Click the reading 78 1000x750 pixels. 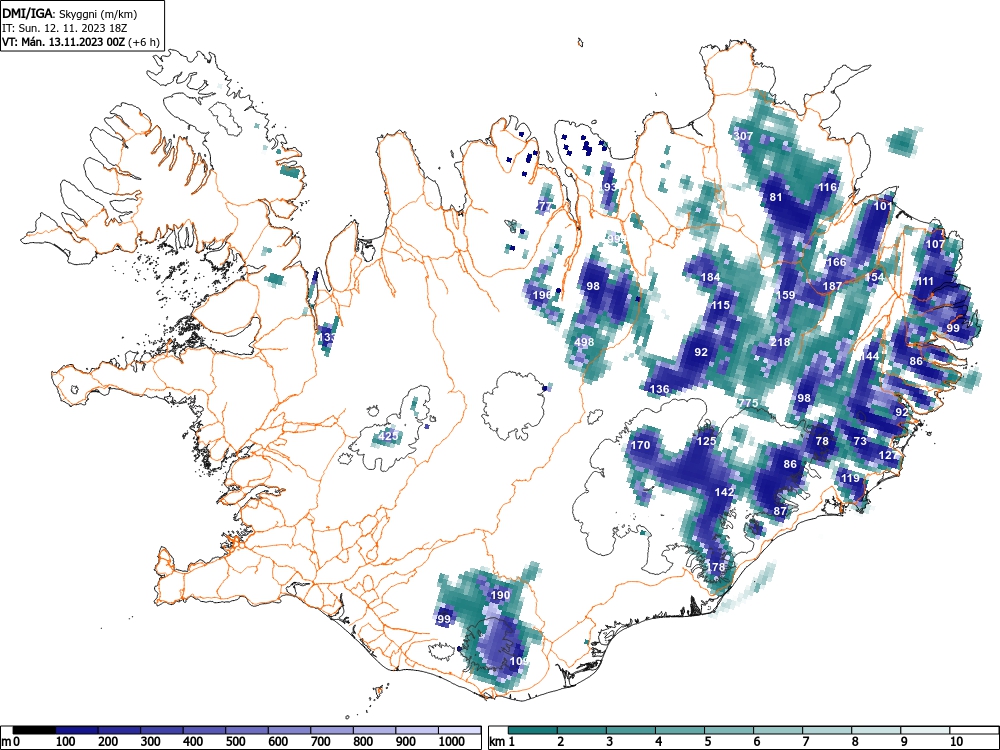(822, 441)
